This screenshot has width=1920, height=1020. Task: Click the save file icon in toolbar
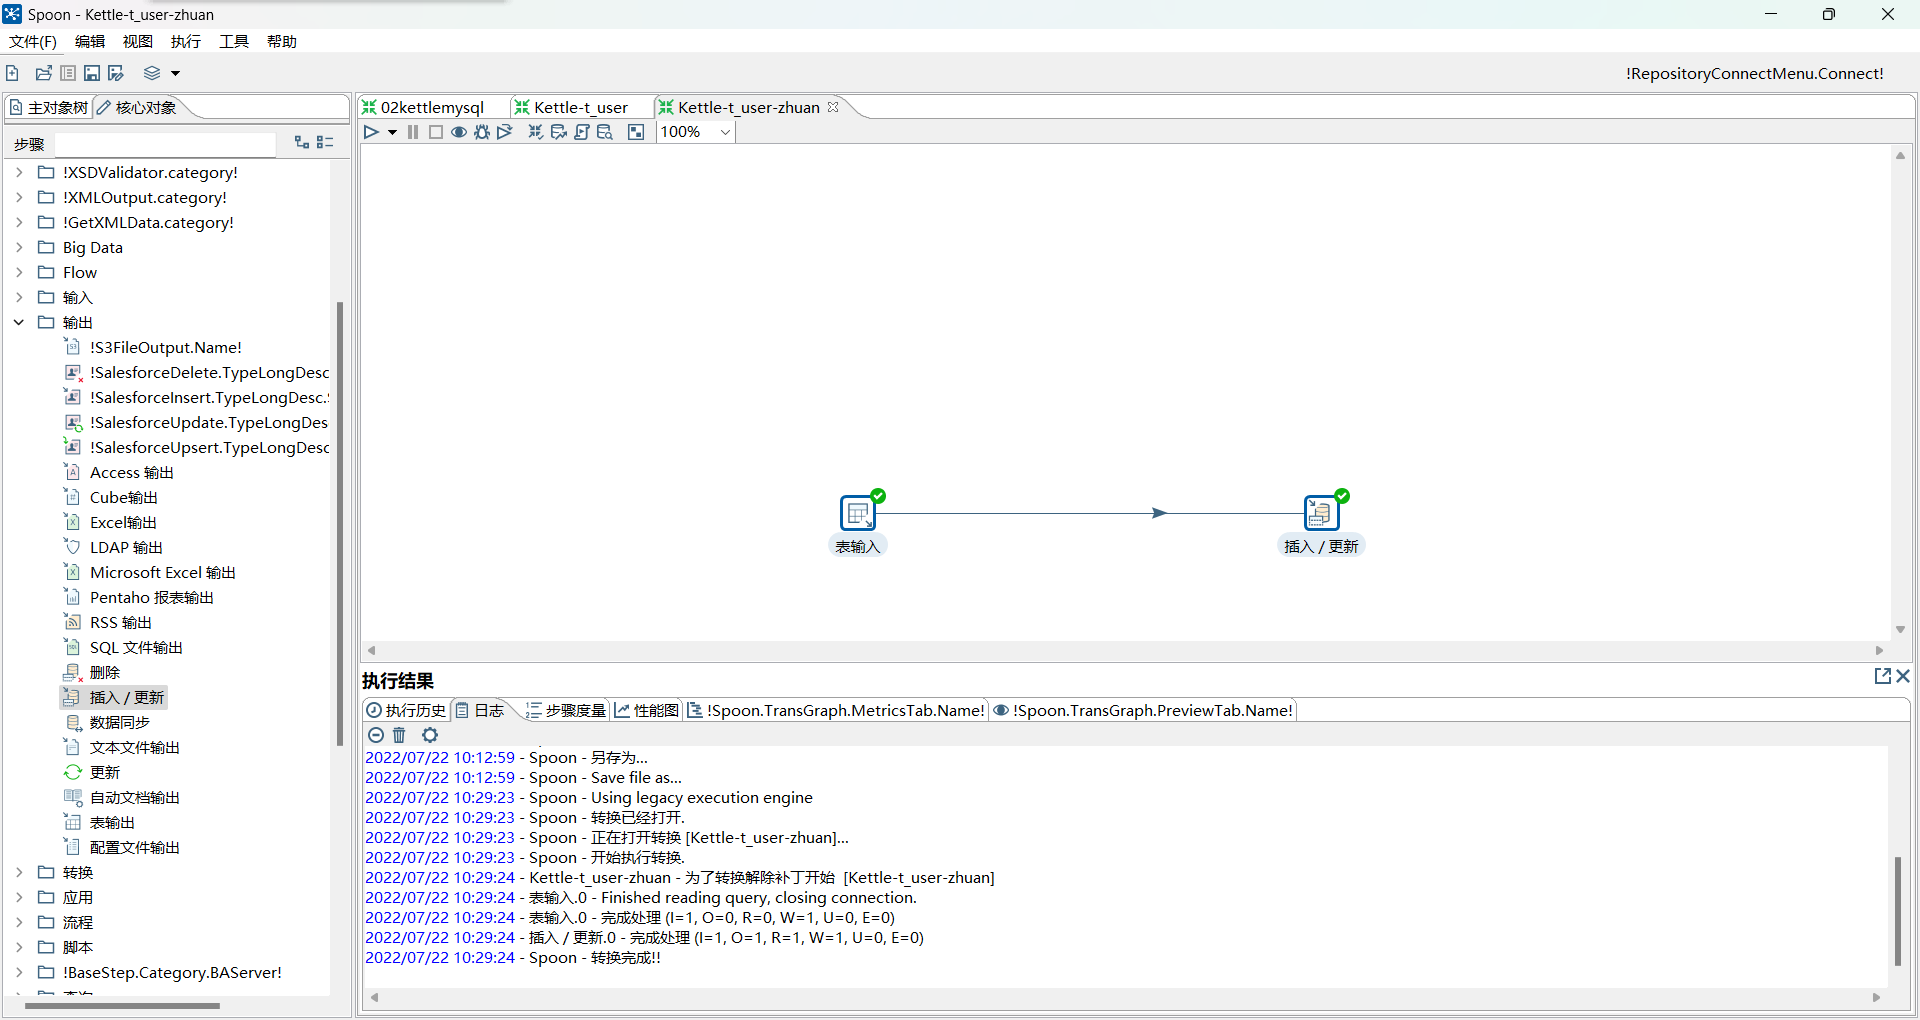tap(92, 73)
